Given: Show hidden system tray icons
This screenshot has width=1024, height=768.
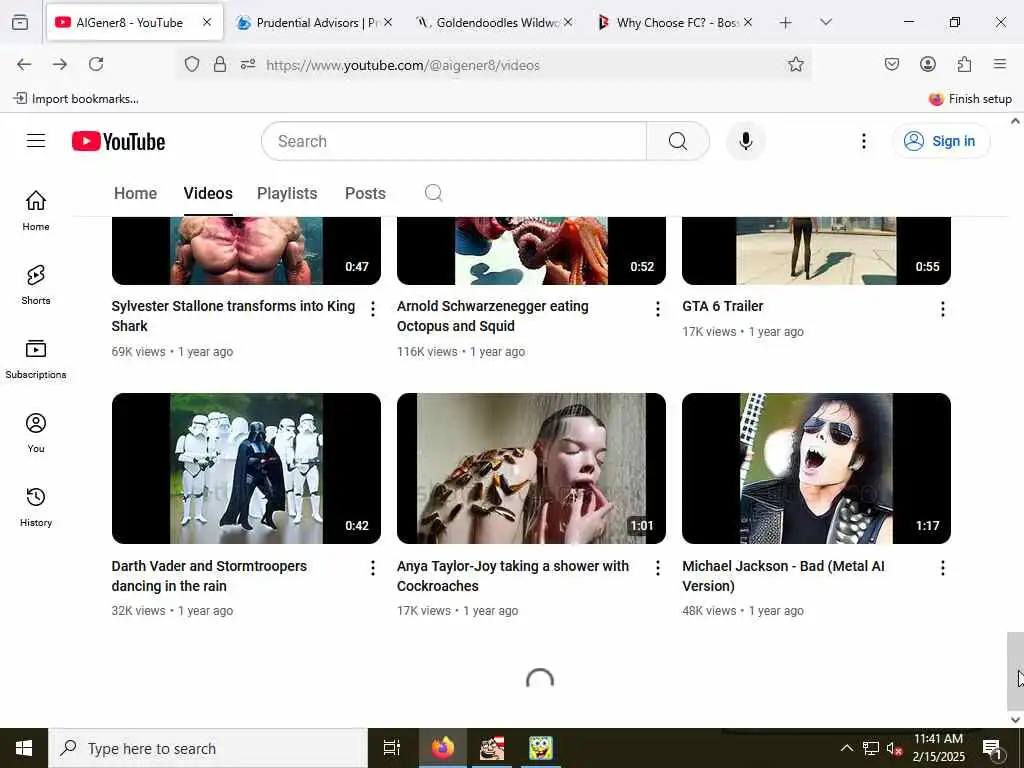Looking at the screenshot, I should (x=846, y=748).
